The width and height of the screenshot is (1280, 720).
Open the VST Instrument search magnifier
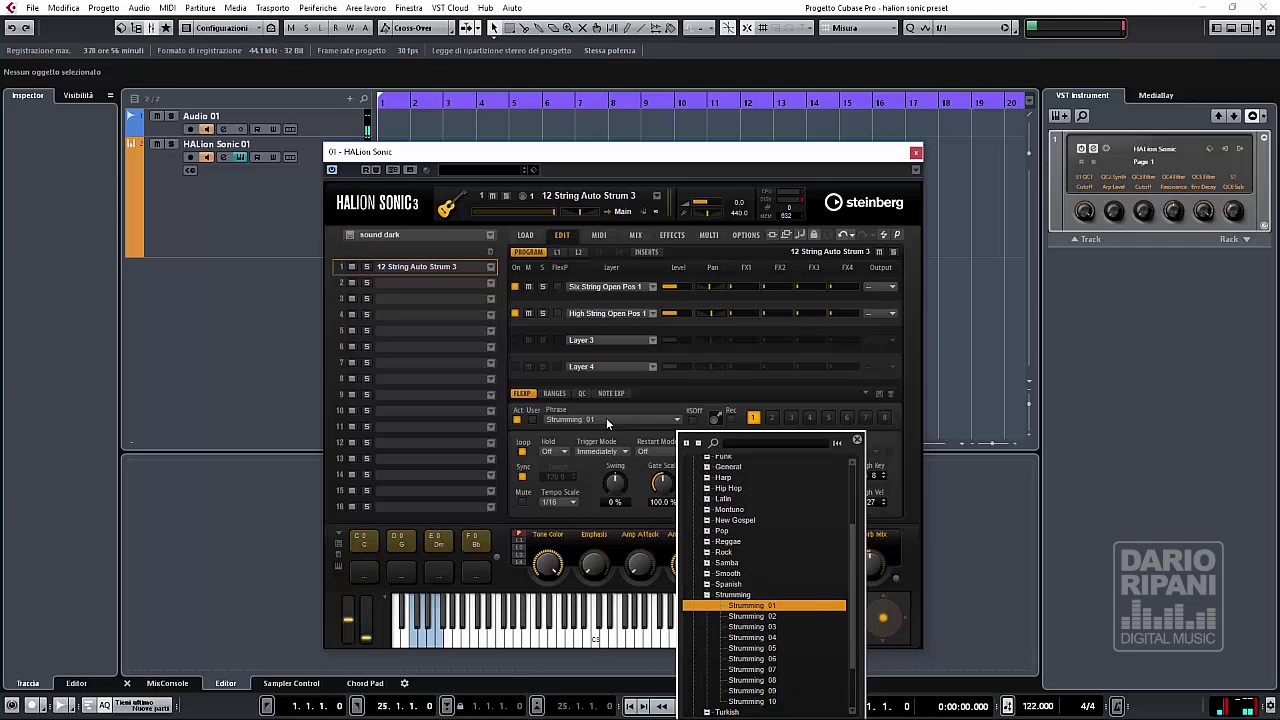coord(1082,116)
